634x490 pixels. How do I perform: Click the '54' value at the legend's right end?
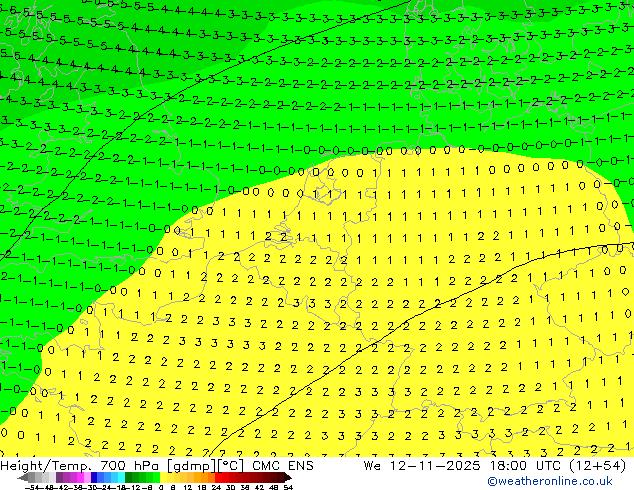pyautogui.click(x=287, y=487)
